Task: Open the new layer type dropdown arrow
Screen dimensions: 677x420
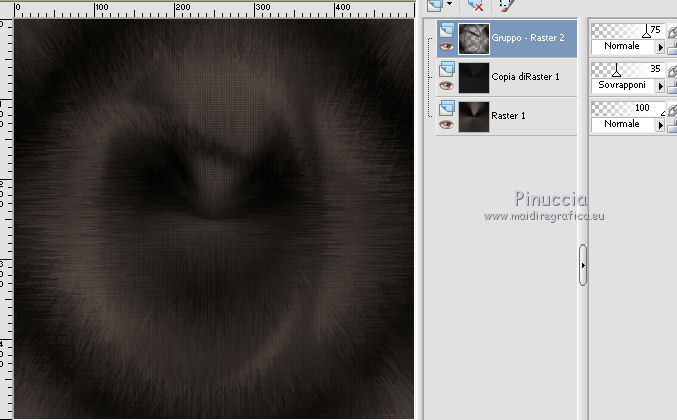Action: tap(449, 3)
